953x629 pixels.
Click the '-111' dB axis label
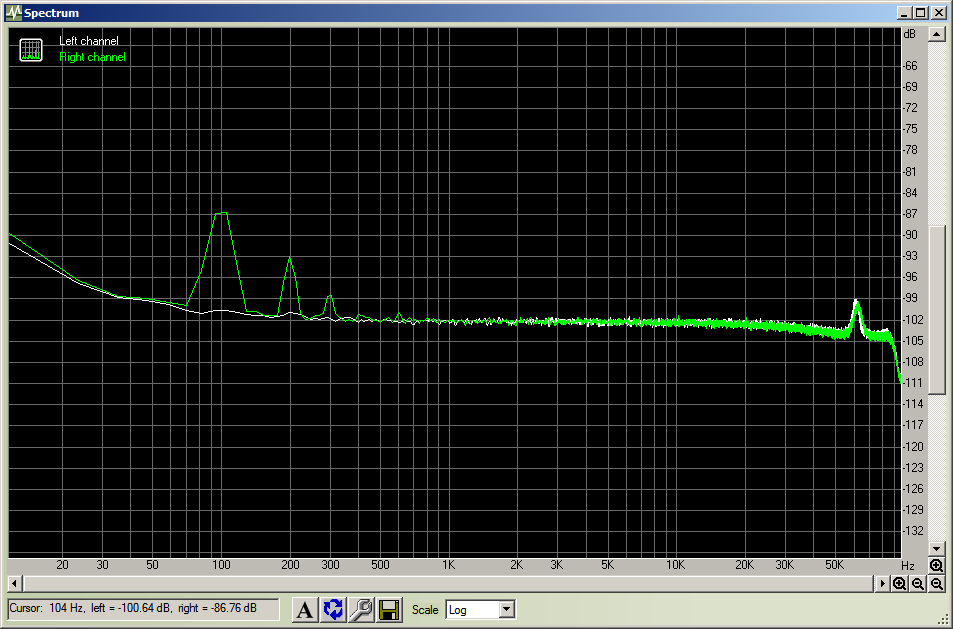(912, 383)
